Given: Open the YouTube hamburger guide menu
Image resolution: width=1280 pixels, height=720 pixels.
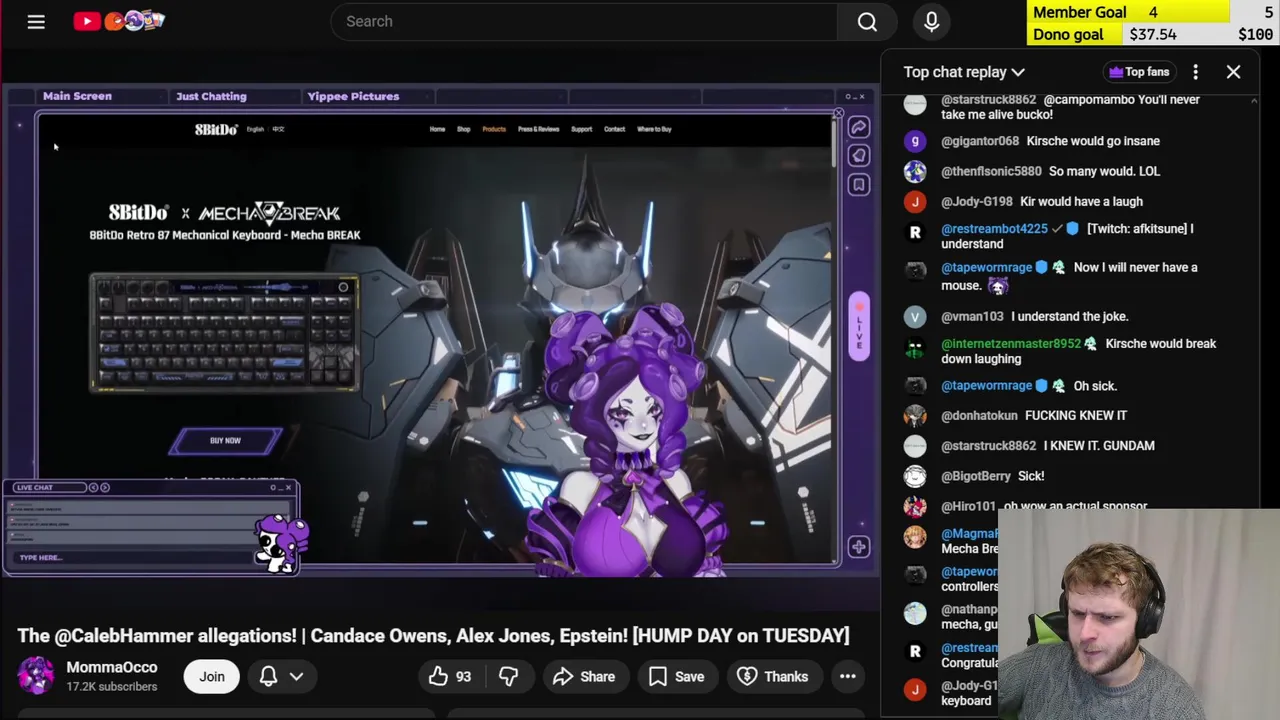Looking at the screenshot, I should click(x=36, y=21).
